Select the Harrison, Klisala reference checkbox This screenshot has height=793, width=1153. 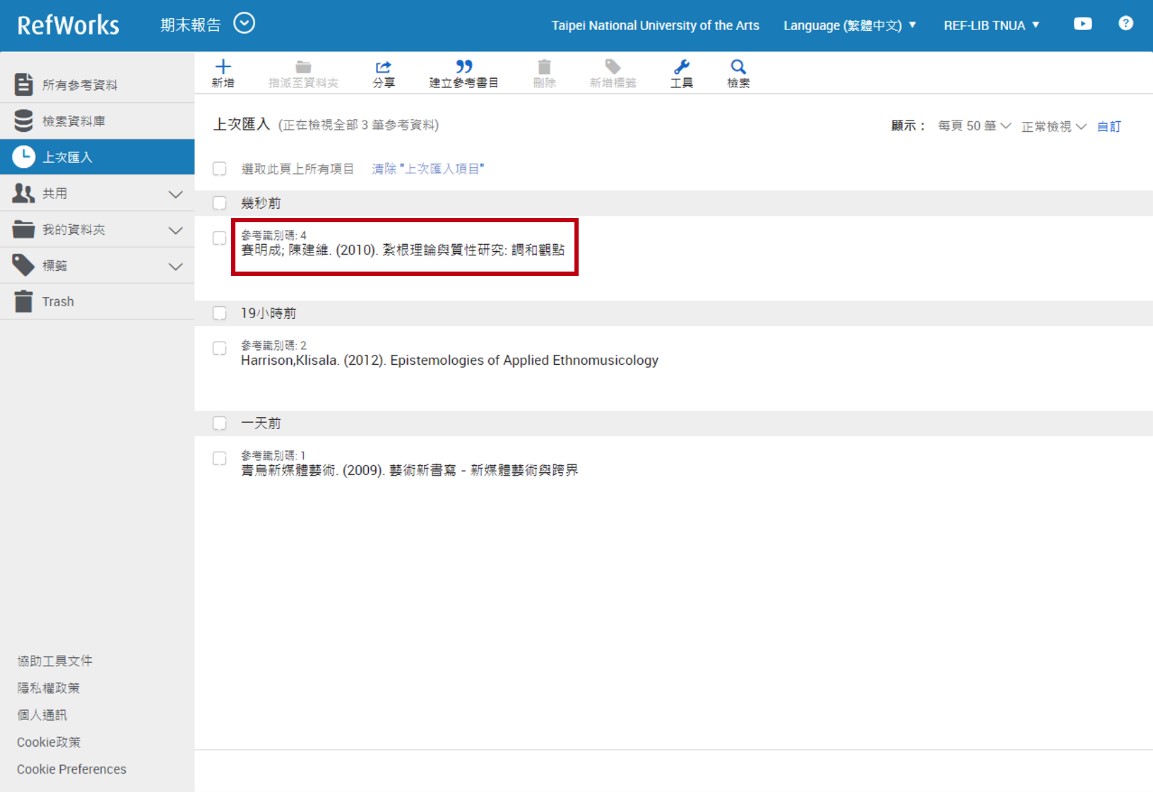click(x=220, y=348)
